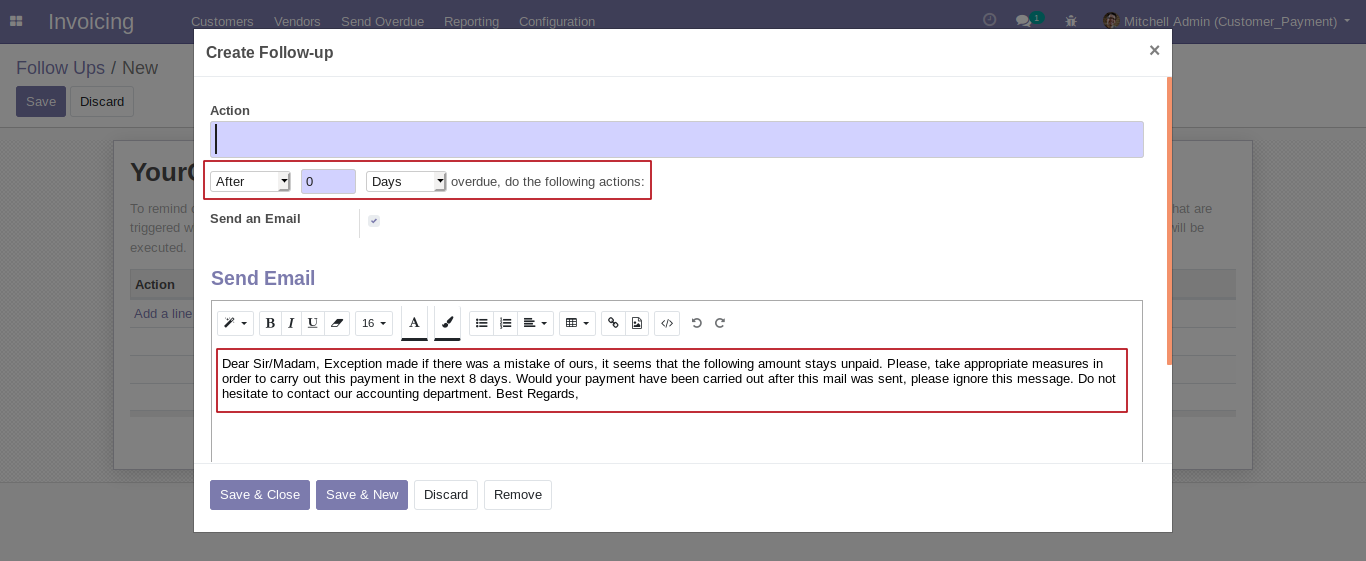Toggle underline formatting in email editor
1366x561 pixels.
pyautogui.click(x=313, y=323)
